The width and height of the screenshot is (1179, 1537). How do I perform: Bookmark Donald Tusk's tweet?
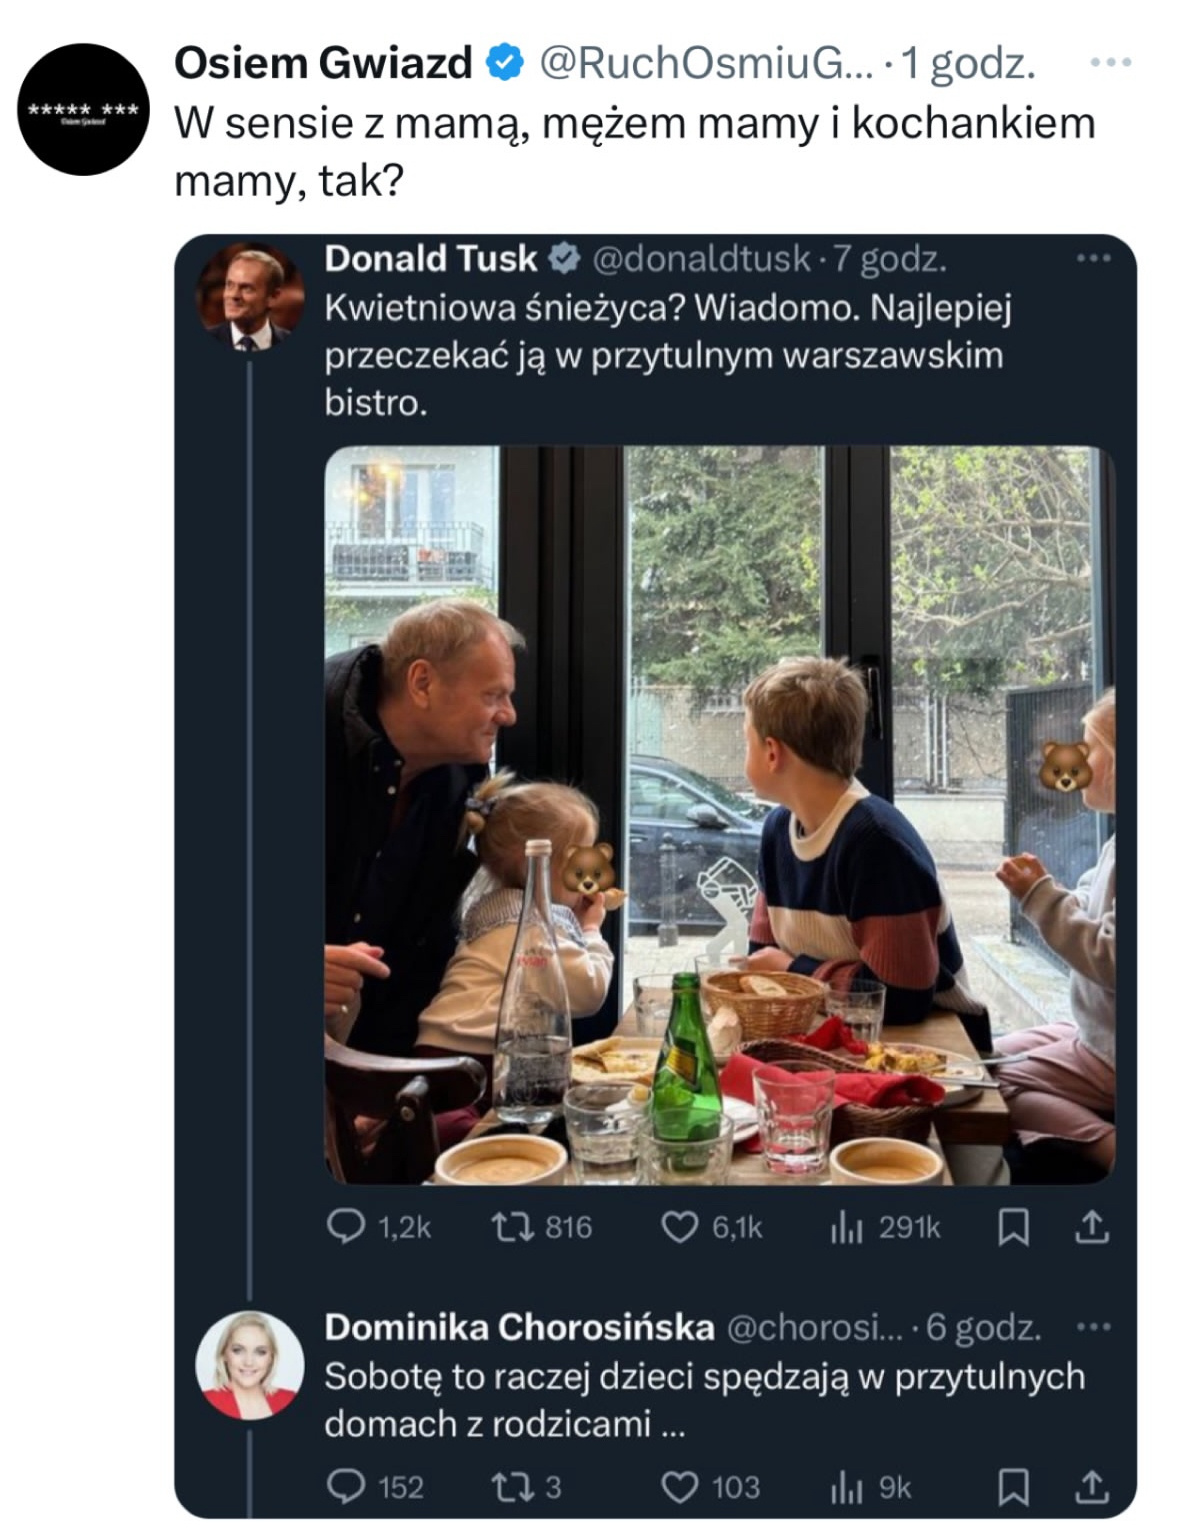[x=1013, y=1227]
